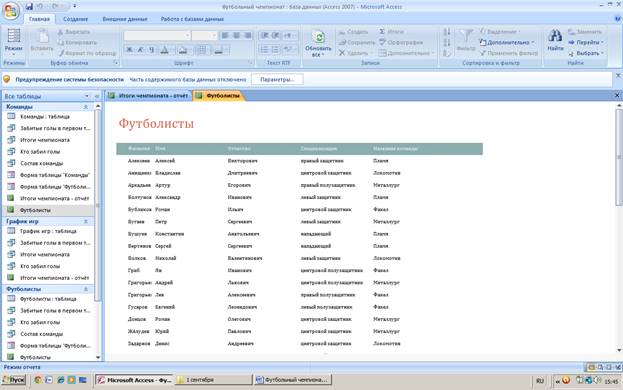Open Футбольный чемпиона... taskbar button
Image resolution: width=623 pixels, height=390 pixels.
(x=293, y=380)
